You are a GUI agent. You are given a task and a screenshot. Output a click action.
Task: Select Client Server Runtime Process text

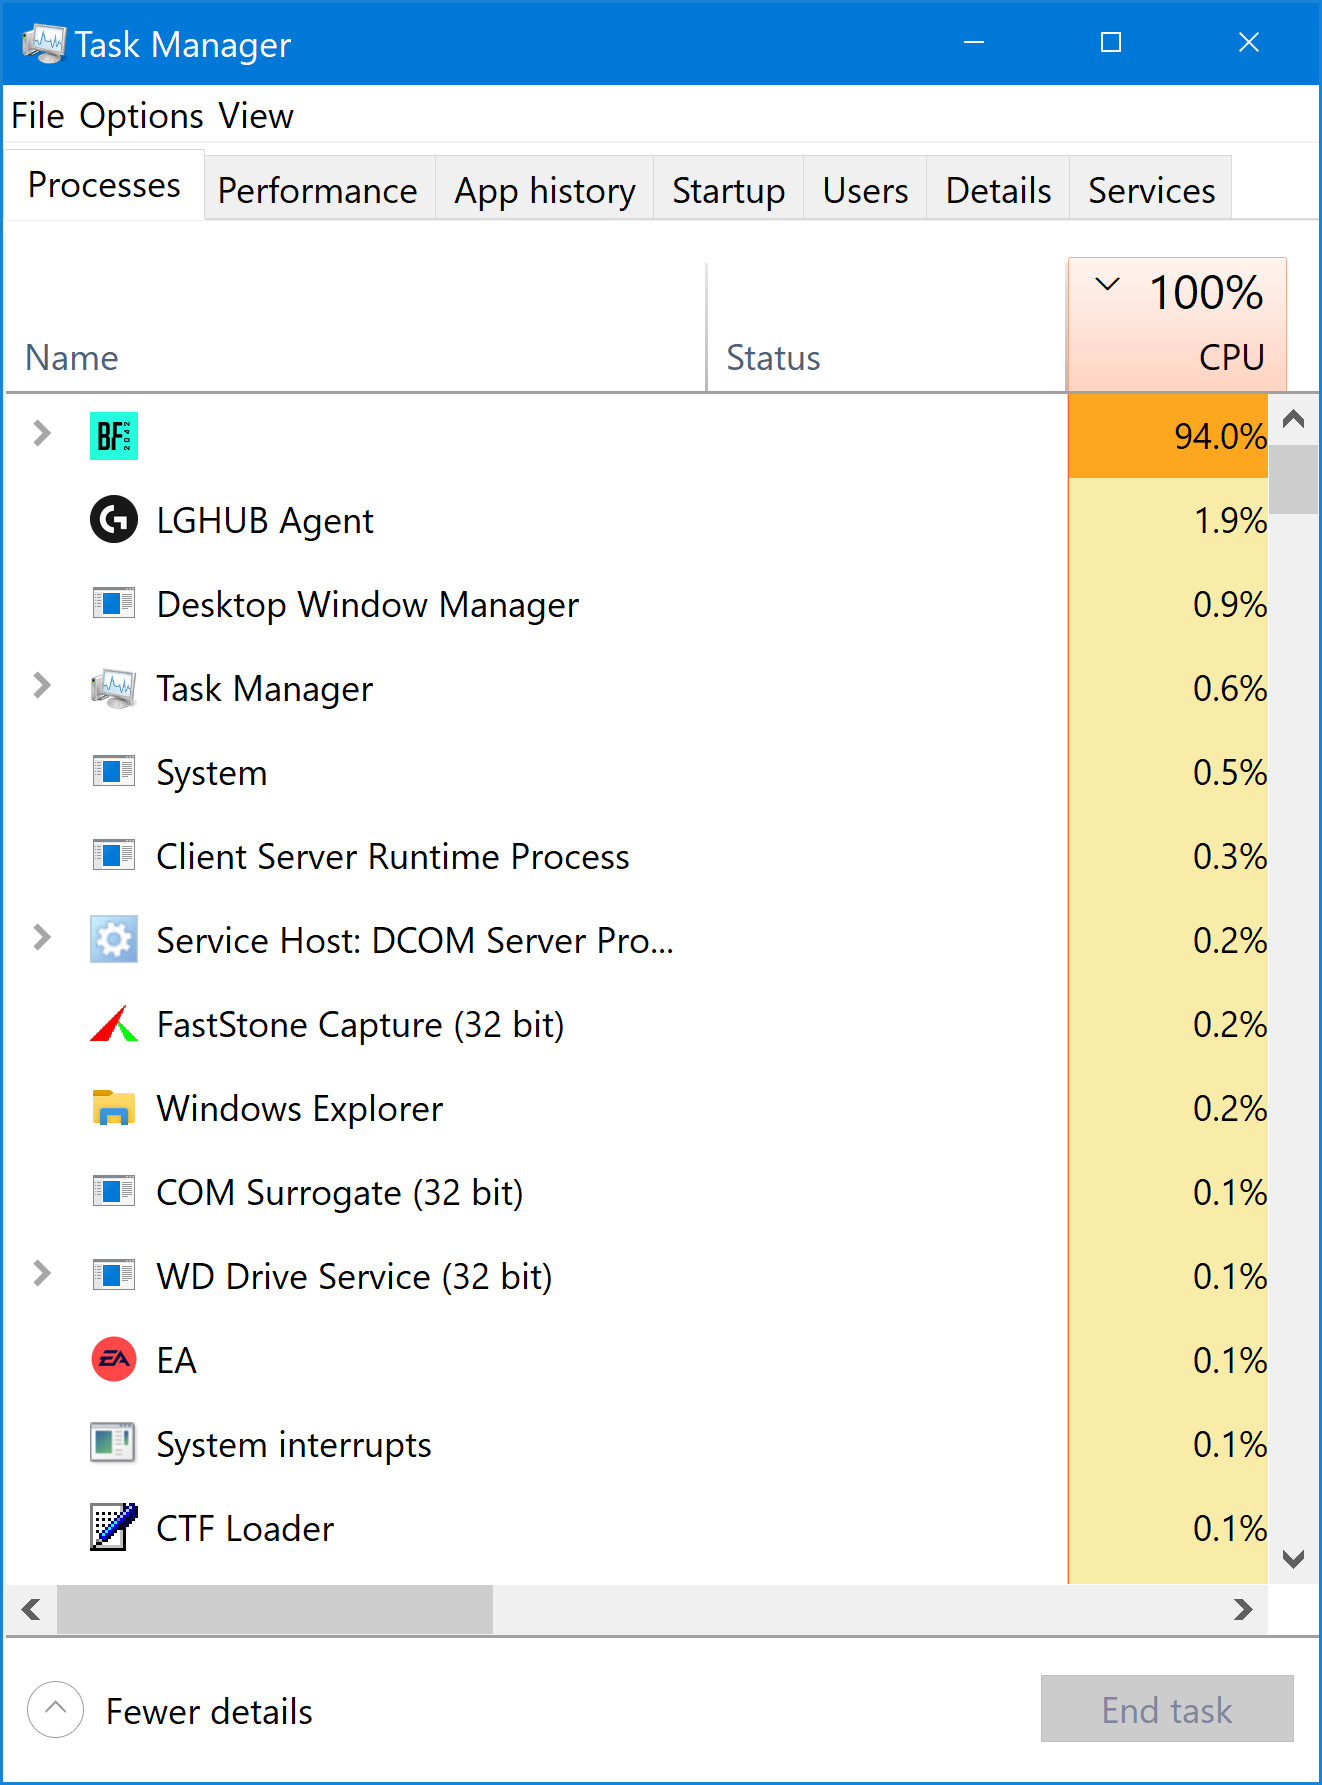click(x=393, y=857)
